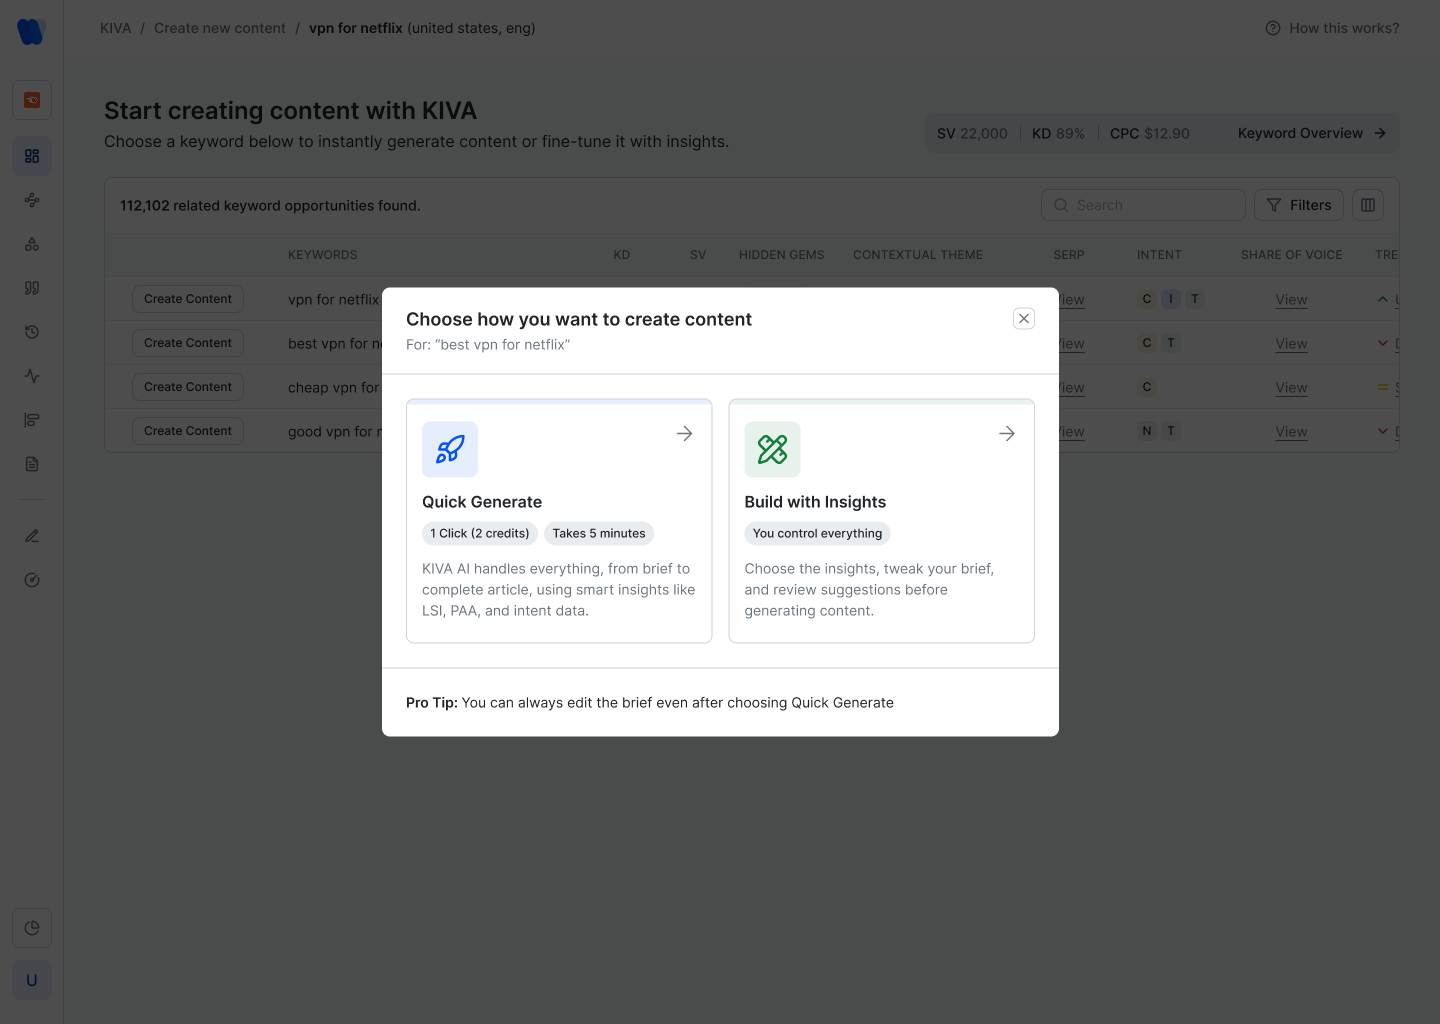This screenshot has width=1440, height=1024.
Task: Click the KD column header
Action: pos(622,255)
